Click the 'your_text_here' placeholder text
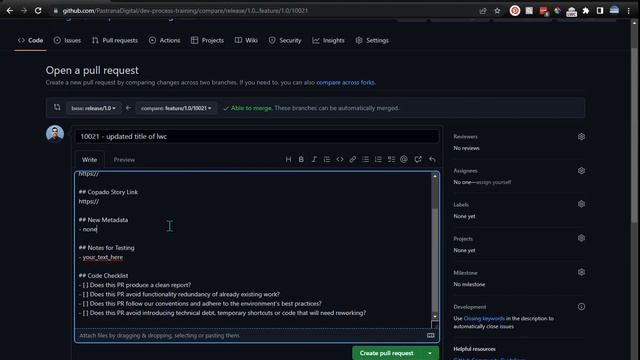The height and width of the screenshot is (360, 640). 103,257
